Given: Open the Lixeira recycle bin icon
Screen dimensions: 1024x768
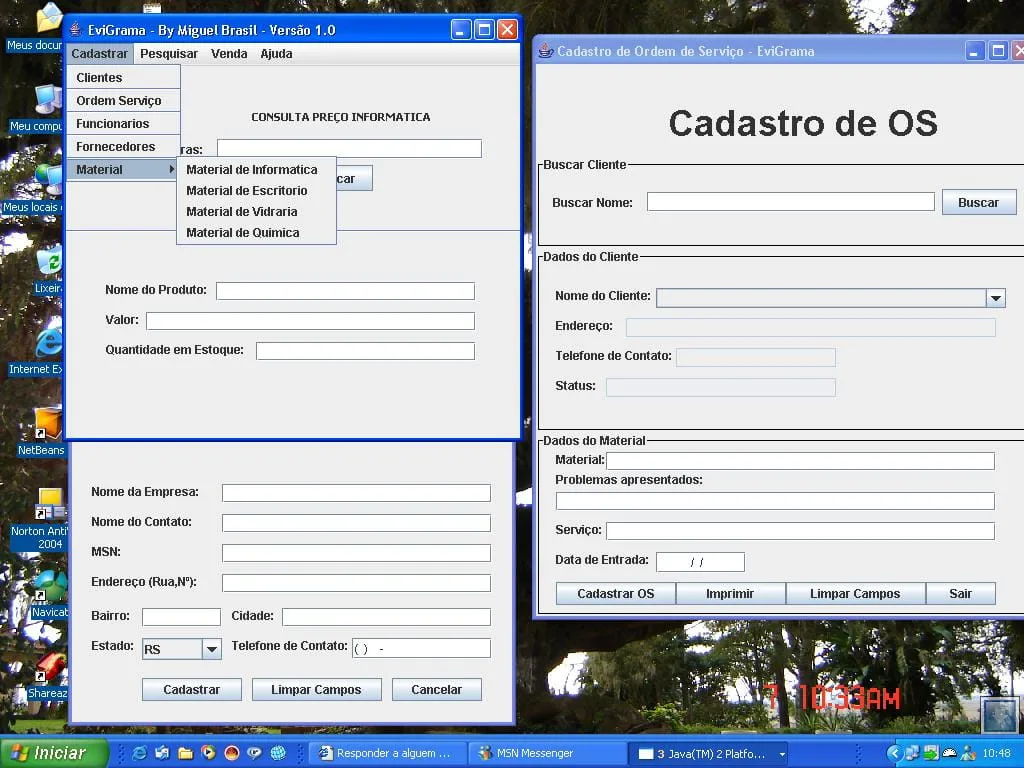Looking at the screenshot, I should (49, 270).
